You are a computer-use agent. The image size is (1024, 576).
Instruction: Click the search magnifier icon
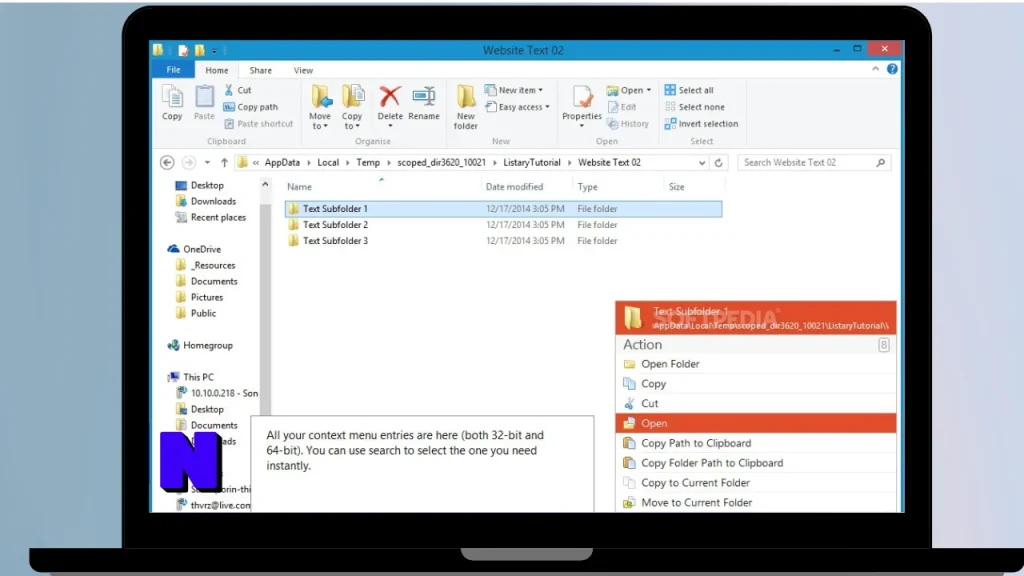tap(880, 163)
